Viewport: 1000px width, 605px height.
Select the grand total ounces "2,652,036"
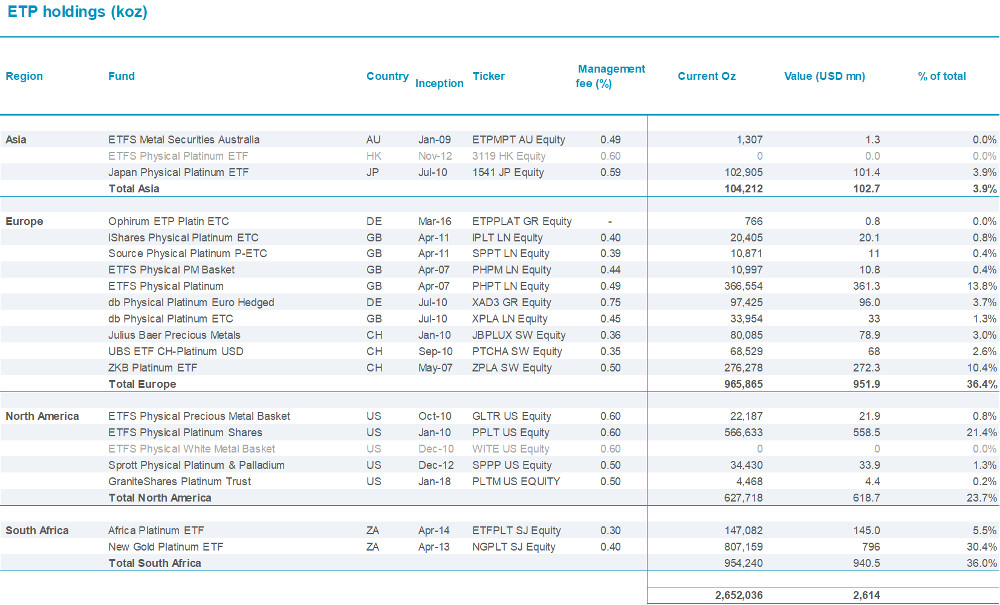click(x=739, y=596)
